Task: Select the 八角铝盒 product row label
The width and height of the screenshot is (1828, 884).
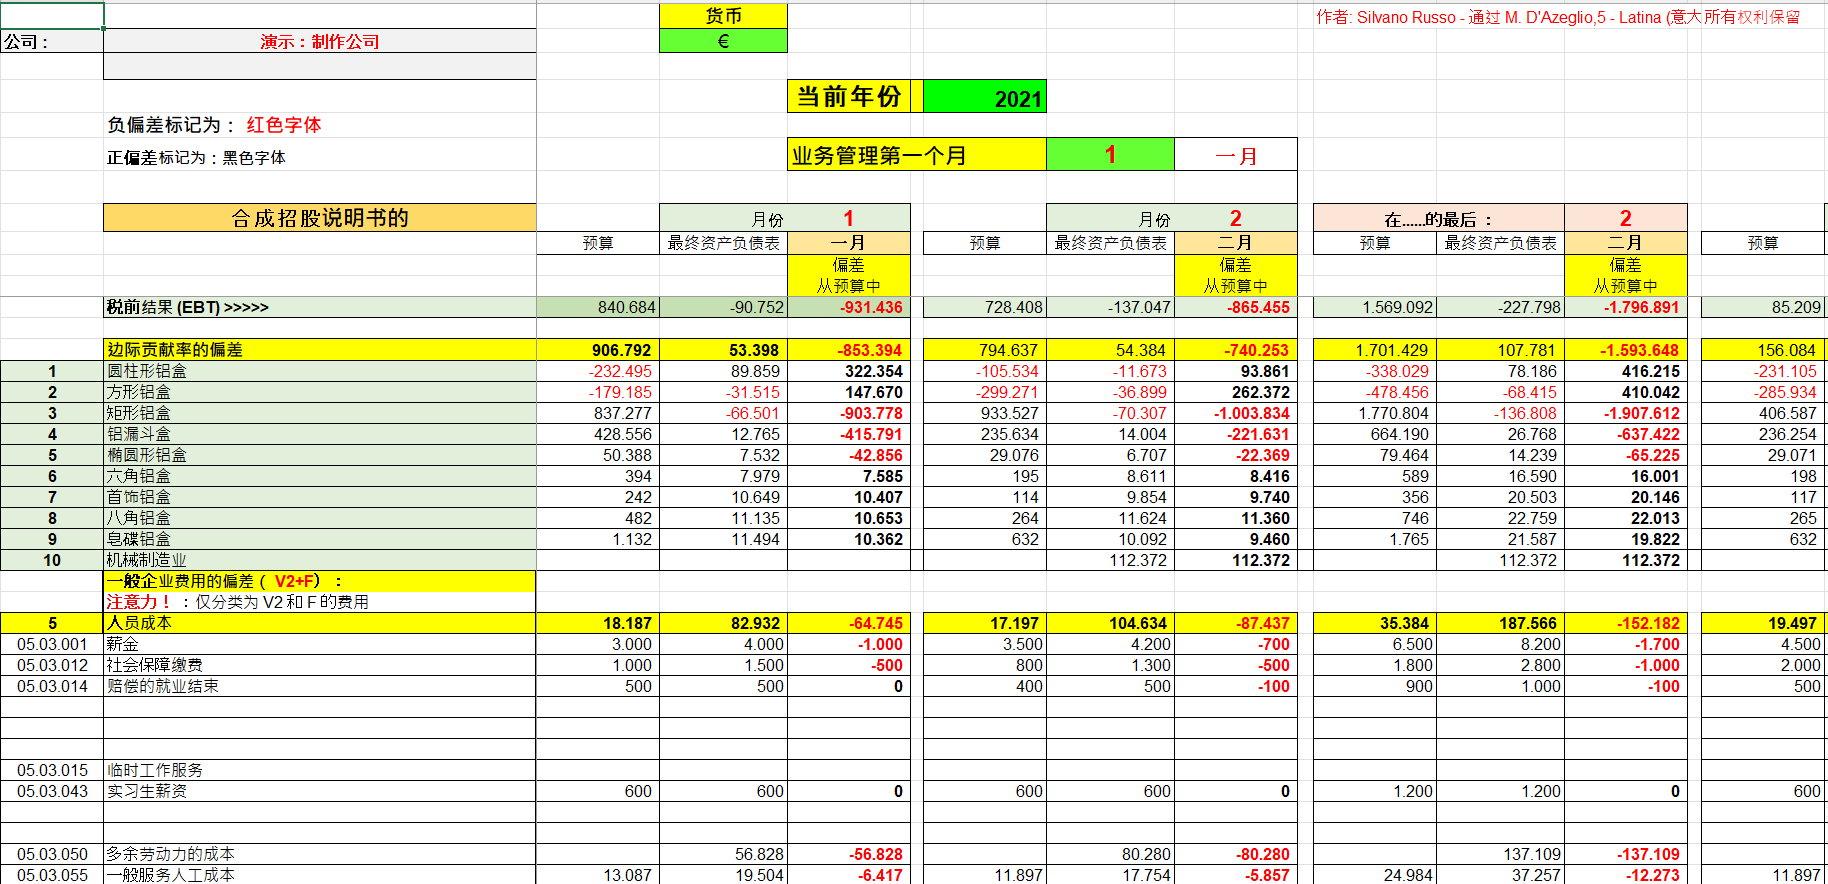Action: [320, 517]
